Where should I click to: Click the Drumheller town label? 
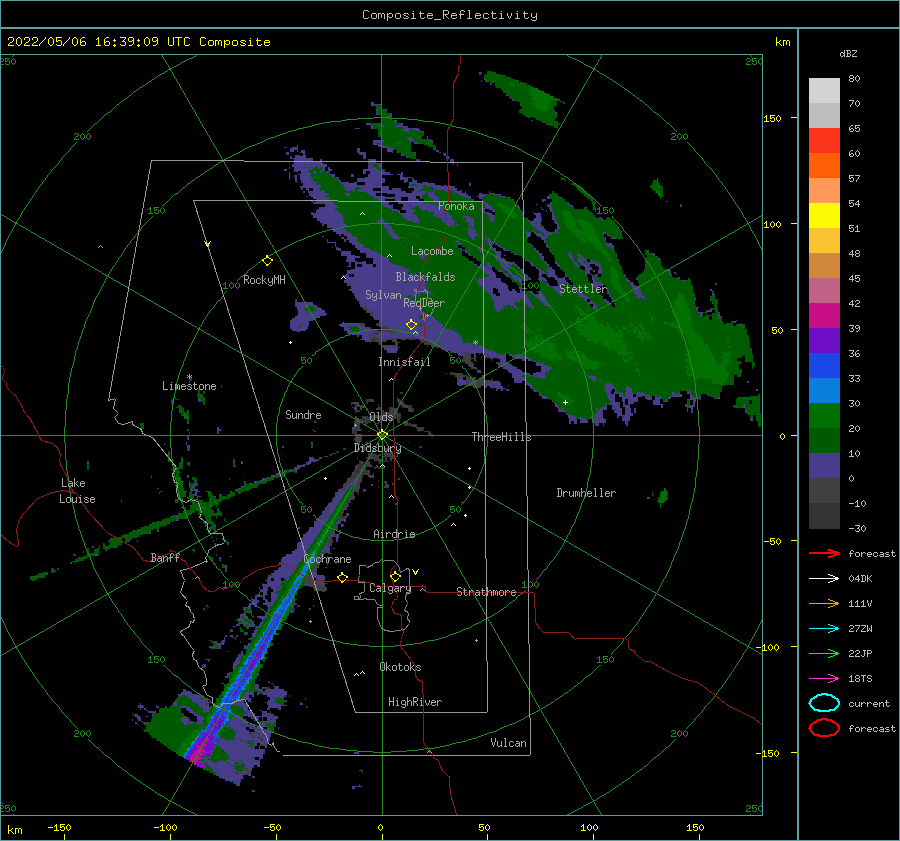point(586,493)
